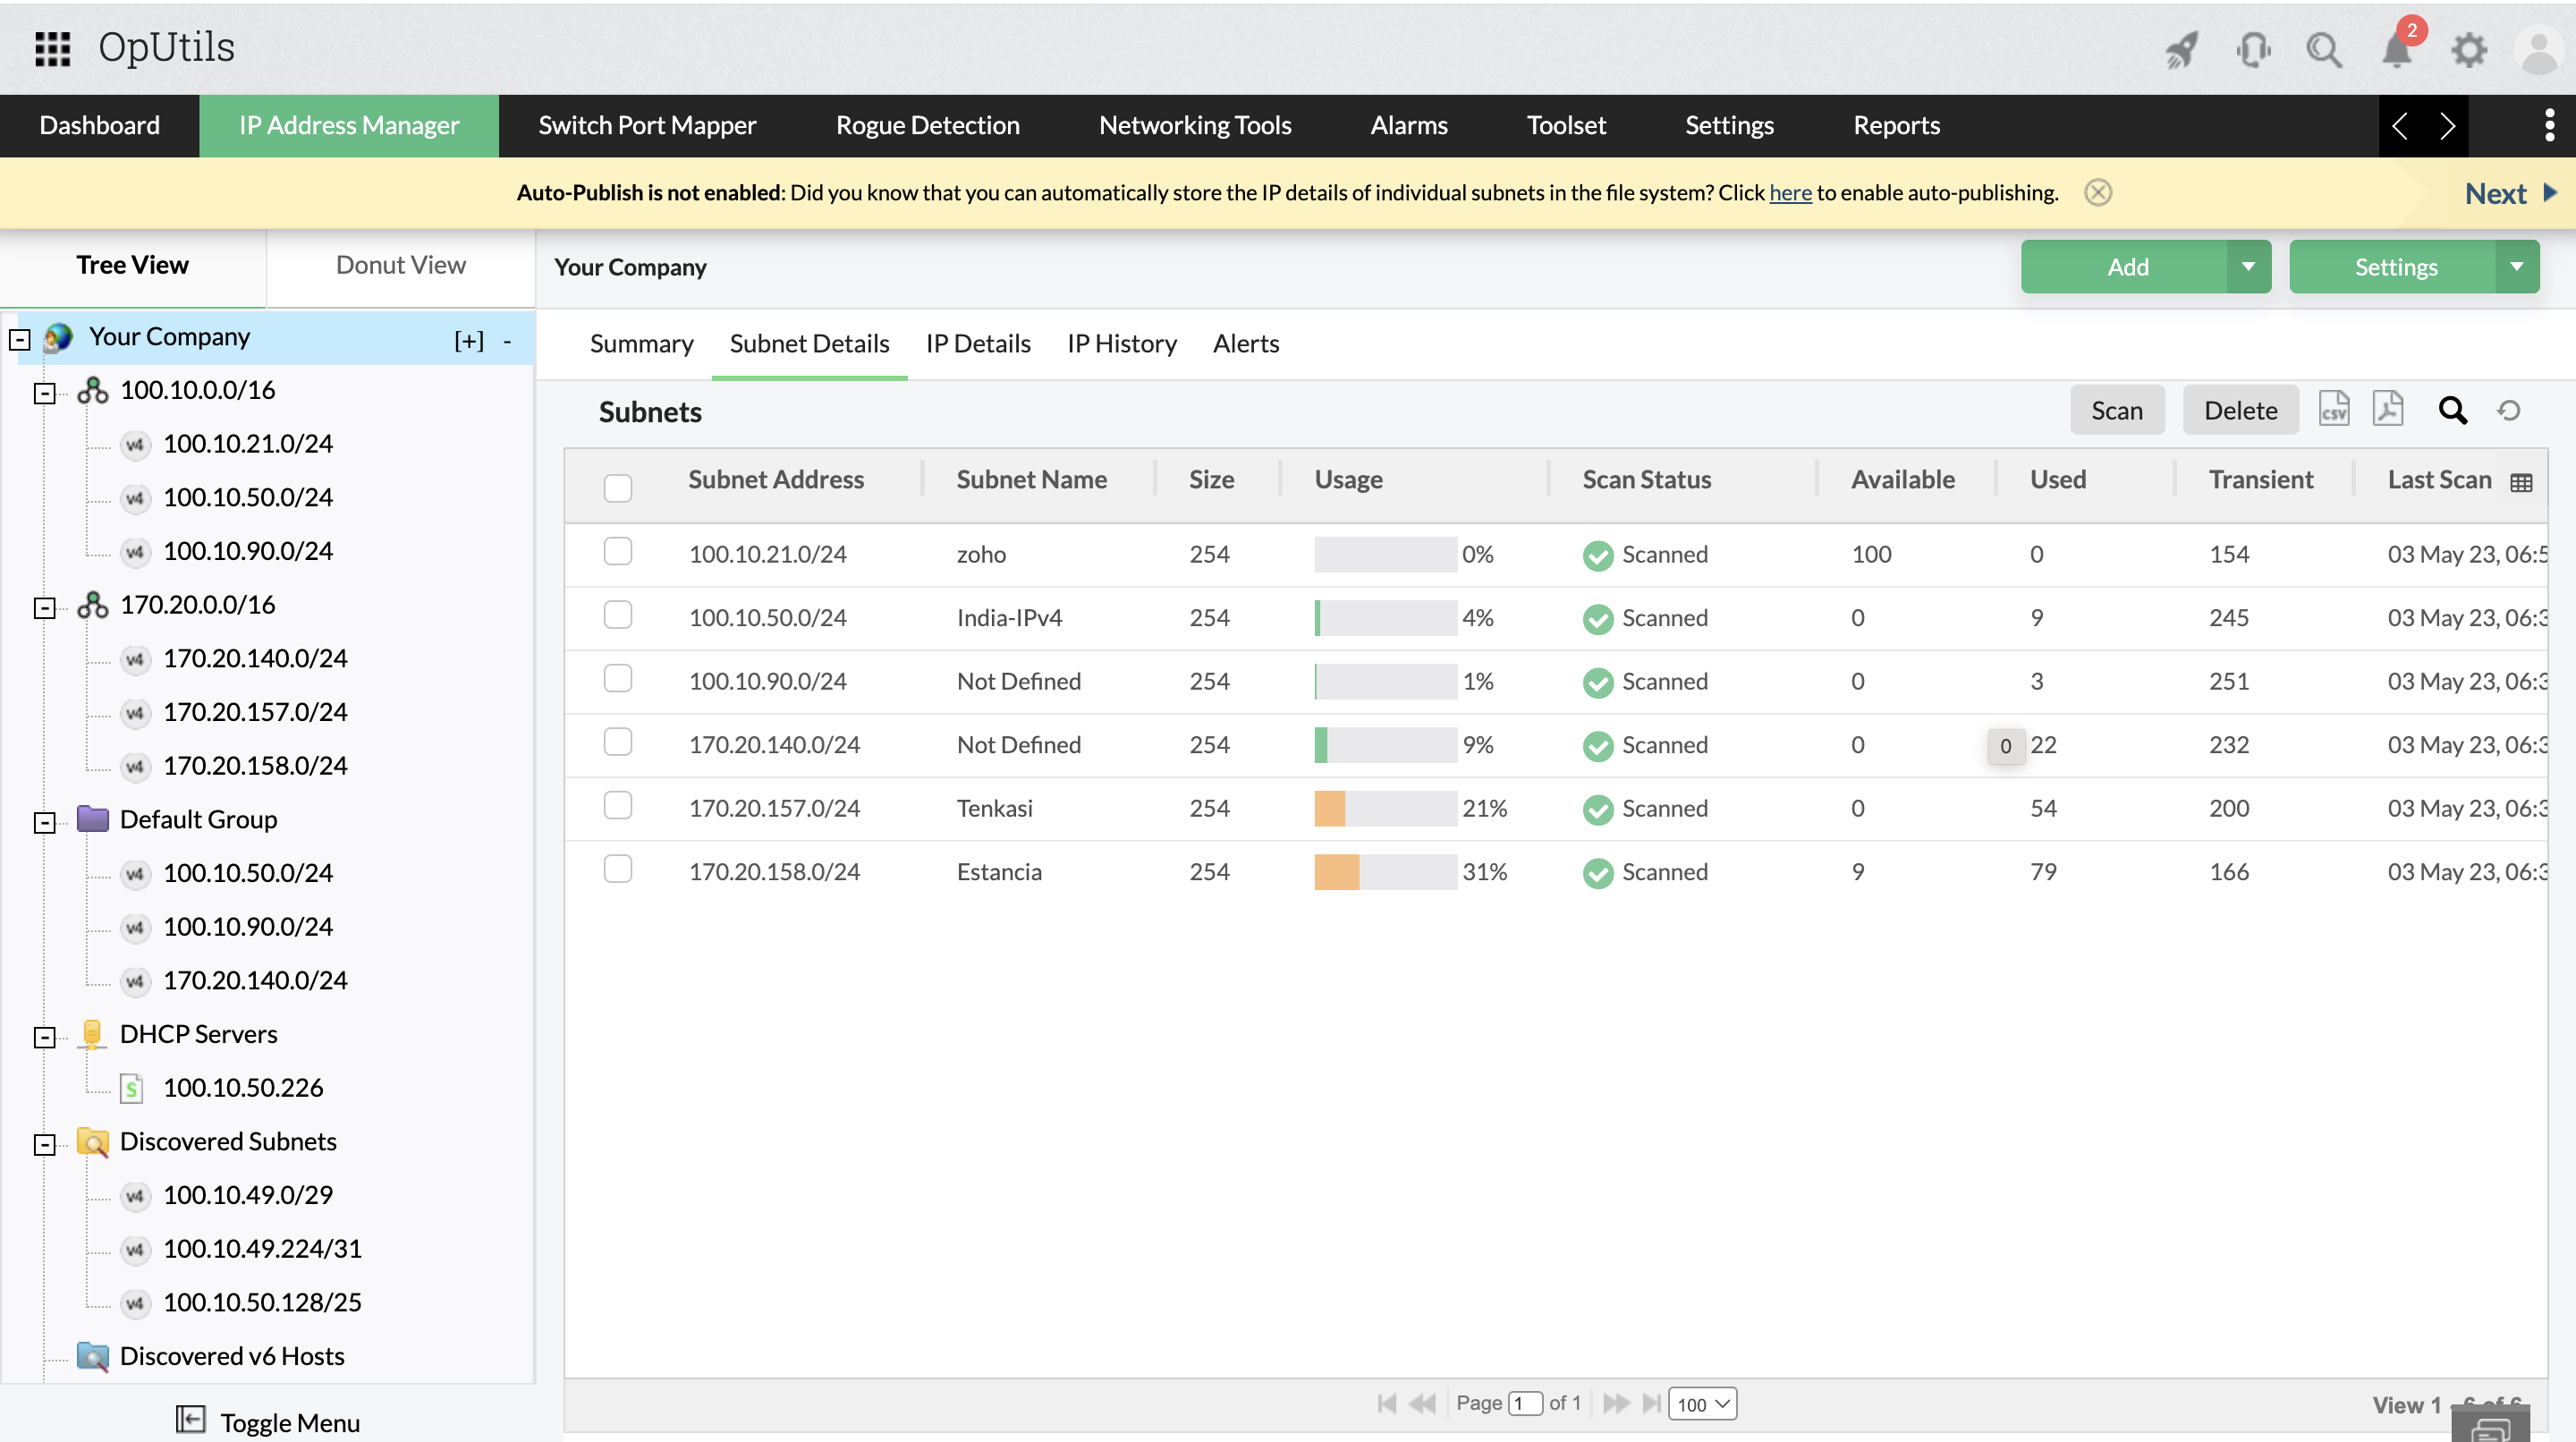Tick the 170.20.158.0/24 Estancia checkbox
2576x1442 pixels.
point(618,868)
